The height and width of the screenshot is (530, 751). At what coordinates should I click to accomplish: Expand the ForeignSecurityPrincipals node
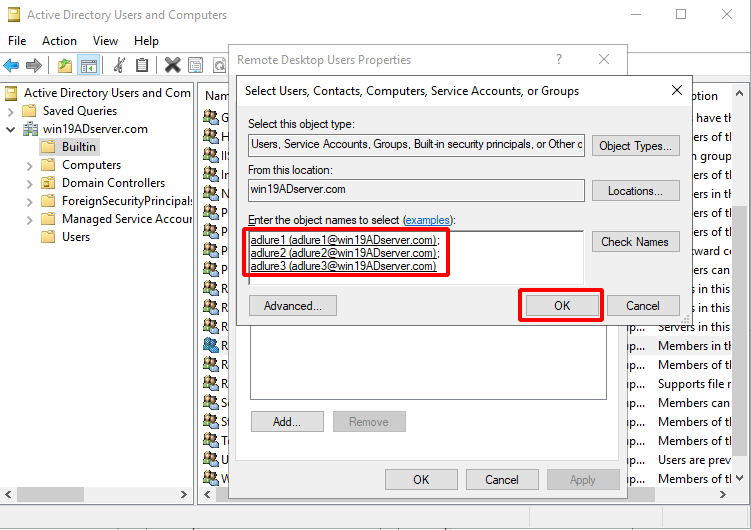[30, 202]
